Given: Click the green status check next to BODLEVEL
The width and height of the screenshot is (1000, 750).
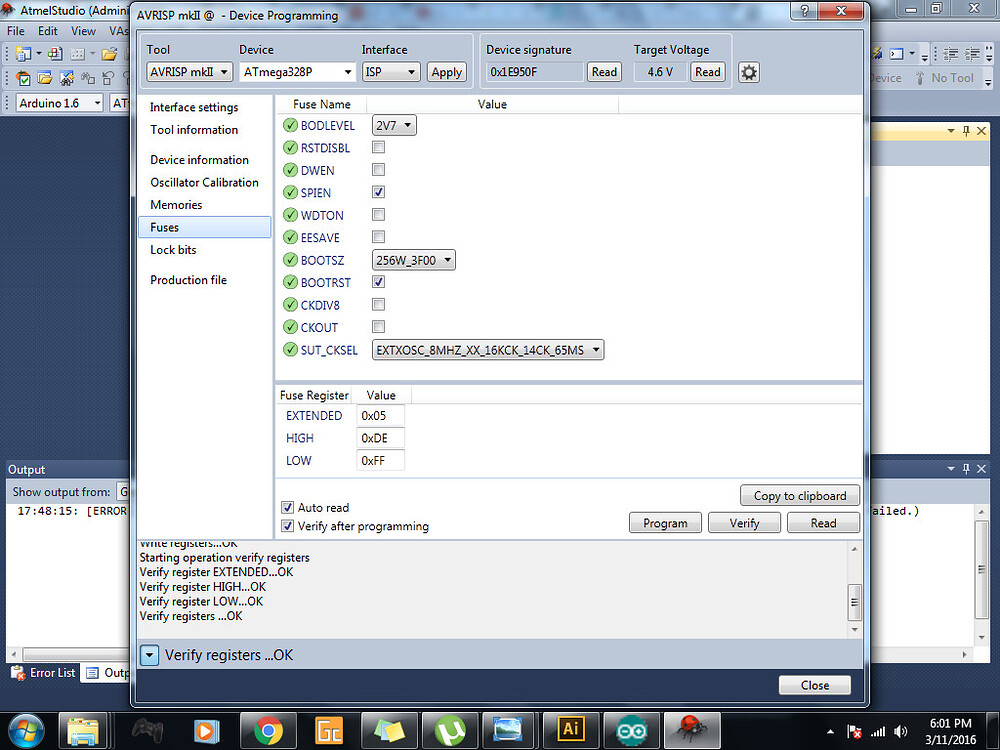Looking at the screenshot, I should point(290,124).
